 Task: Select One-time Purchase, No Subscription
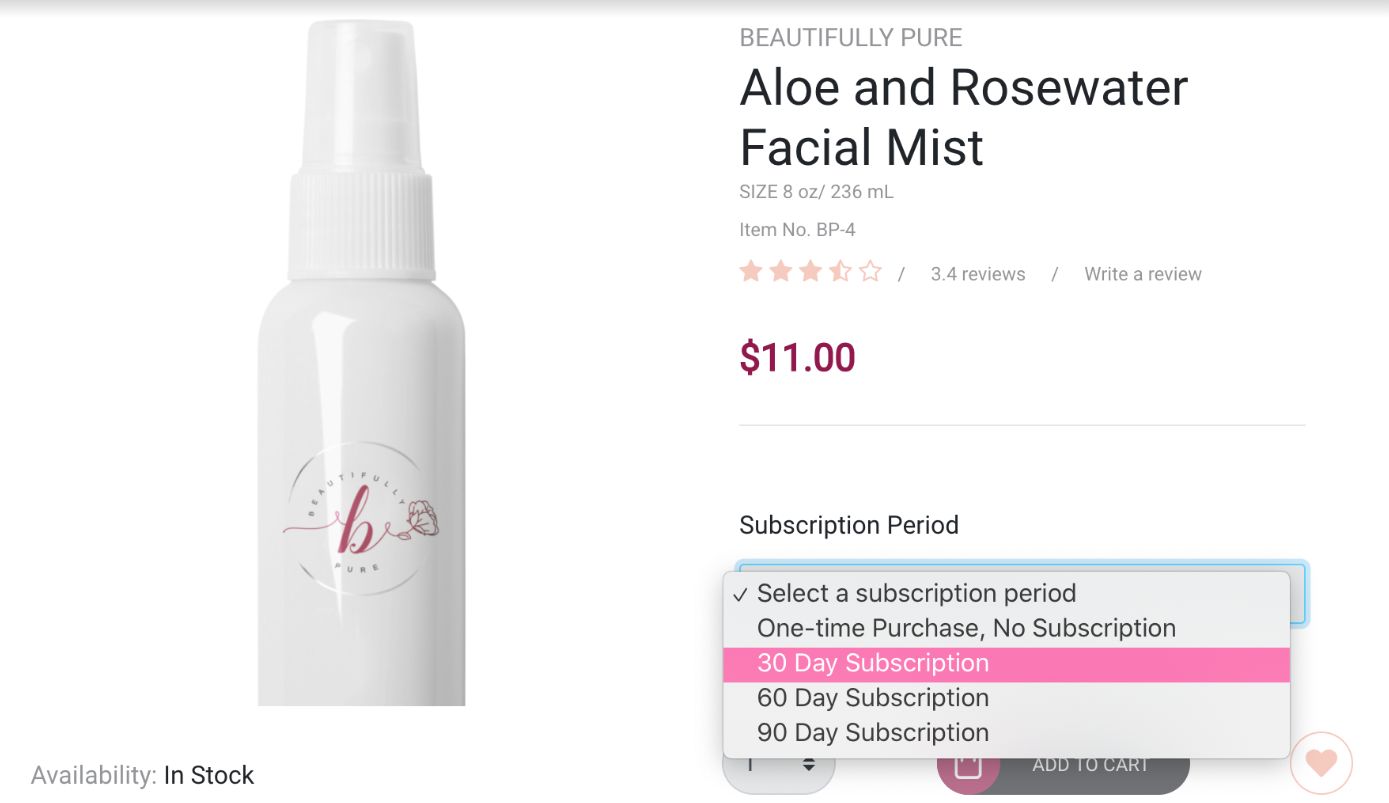tap(966, 628)
